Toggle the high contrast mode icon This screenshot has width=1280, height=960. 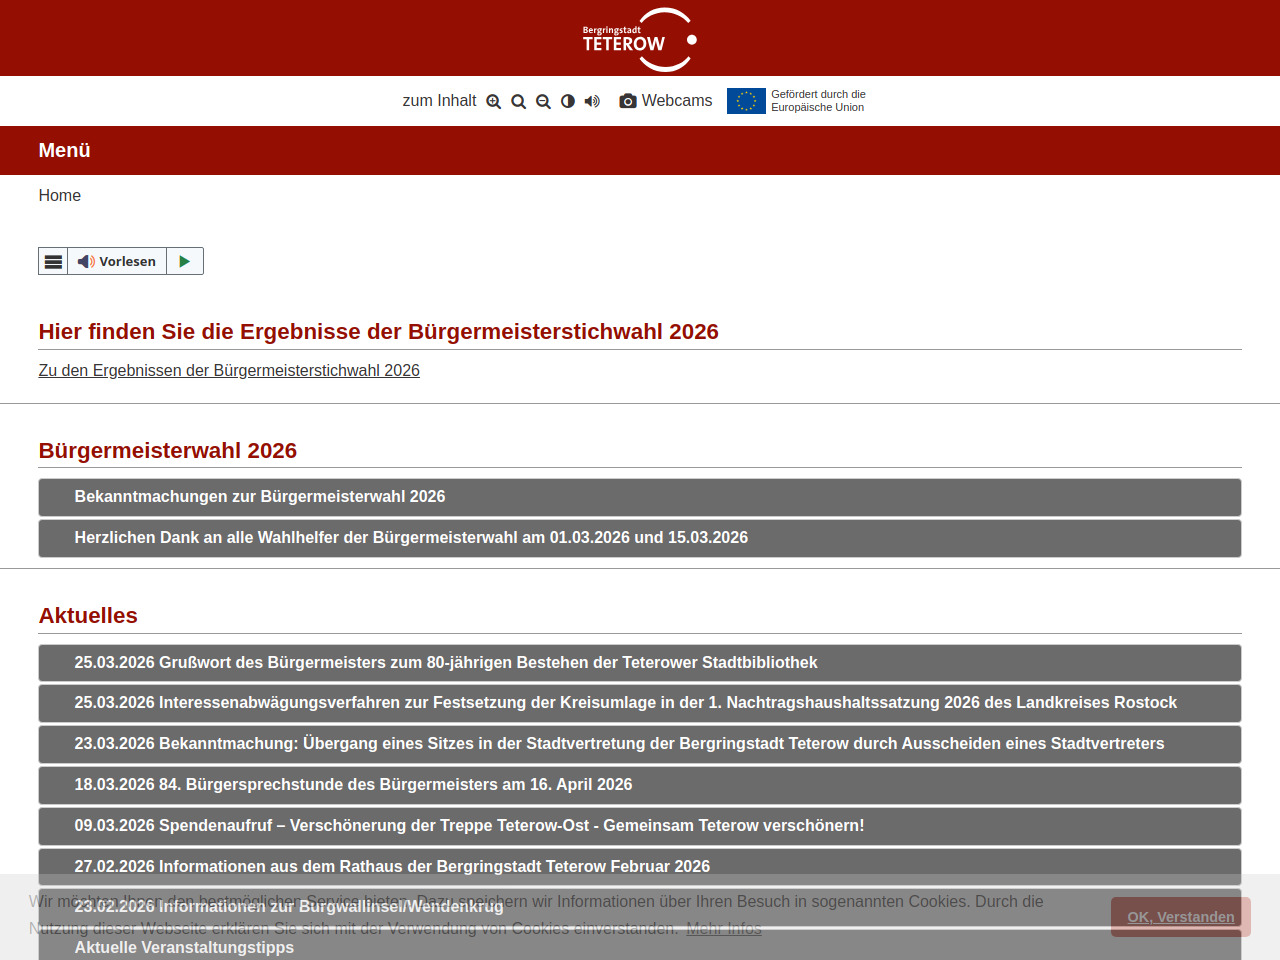(568, 101)
